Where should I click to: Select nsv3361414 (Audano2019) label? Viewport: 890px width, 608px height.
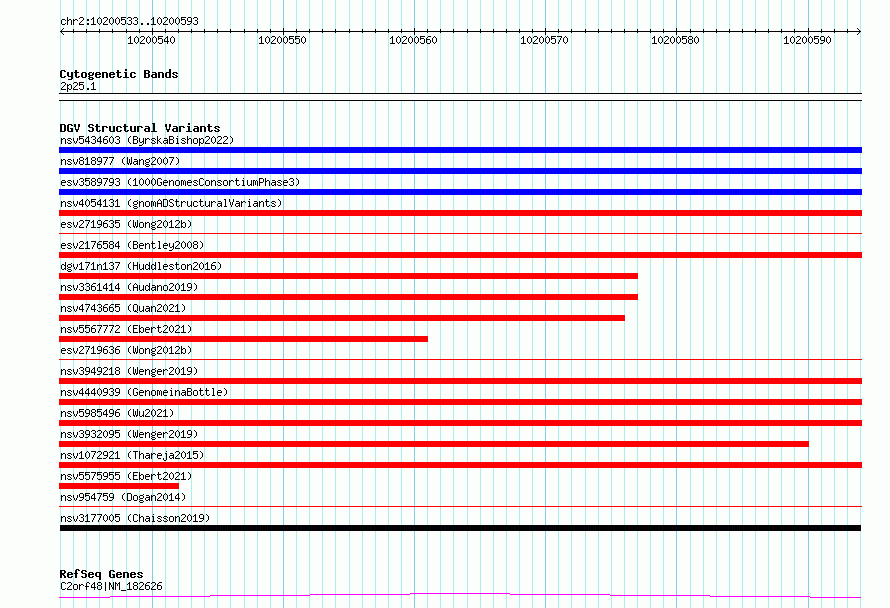point(129,287)
